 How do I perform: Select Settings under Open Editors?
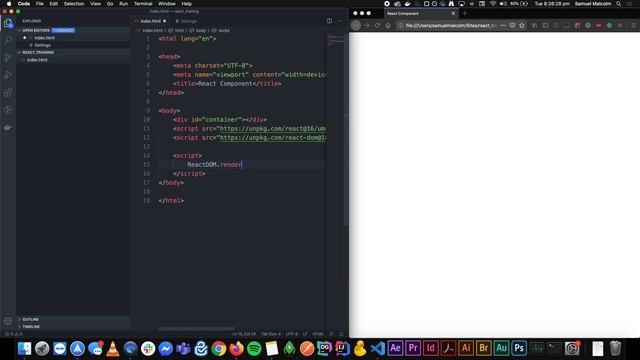tap(42, 45)
